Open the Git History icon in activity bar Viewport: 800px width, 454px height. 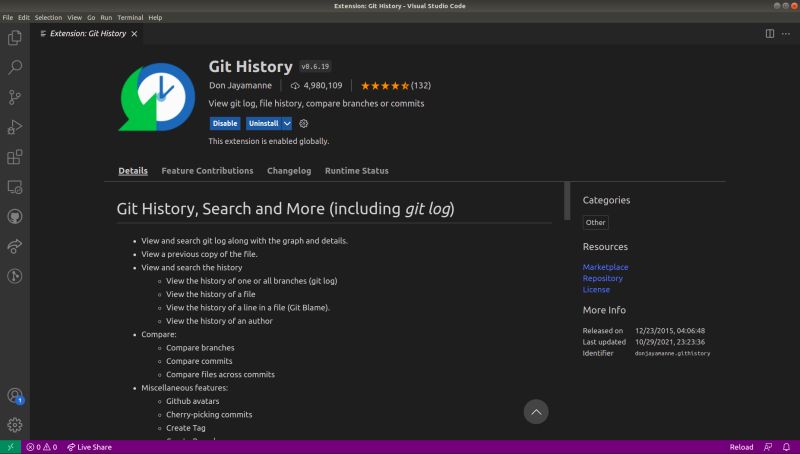coord(15,276)
